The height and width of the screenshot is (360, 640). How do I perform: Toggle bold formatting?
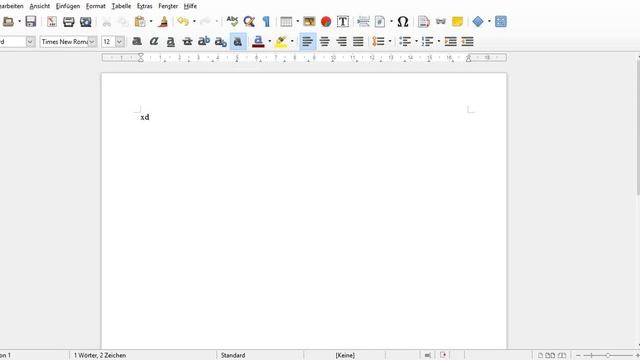pos(137,41)
